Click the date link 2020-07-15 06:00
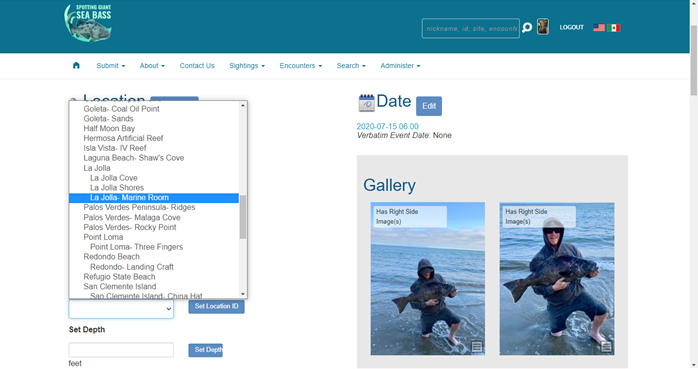Image resolution: width=698 pixels, height=369 pixels. point(387,126)
